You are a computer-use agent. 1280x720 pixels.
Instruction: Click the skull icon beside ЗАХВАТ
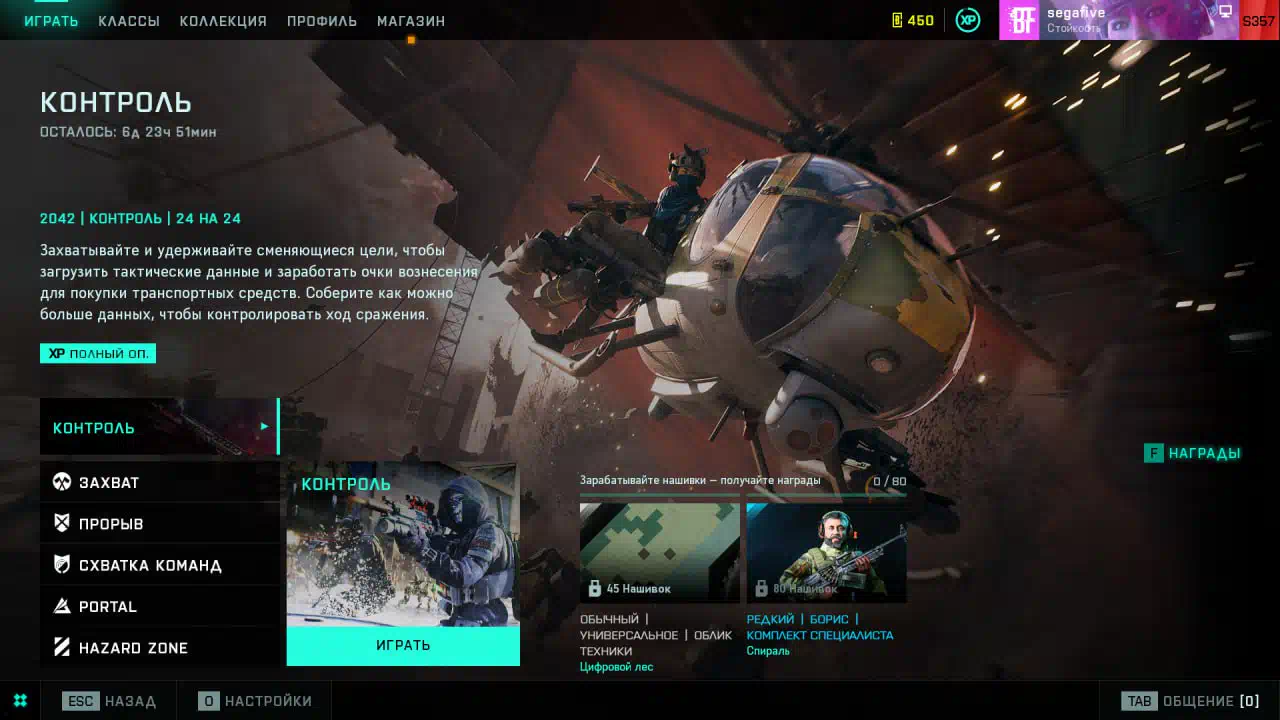(62, 482)
